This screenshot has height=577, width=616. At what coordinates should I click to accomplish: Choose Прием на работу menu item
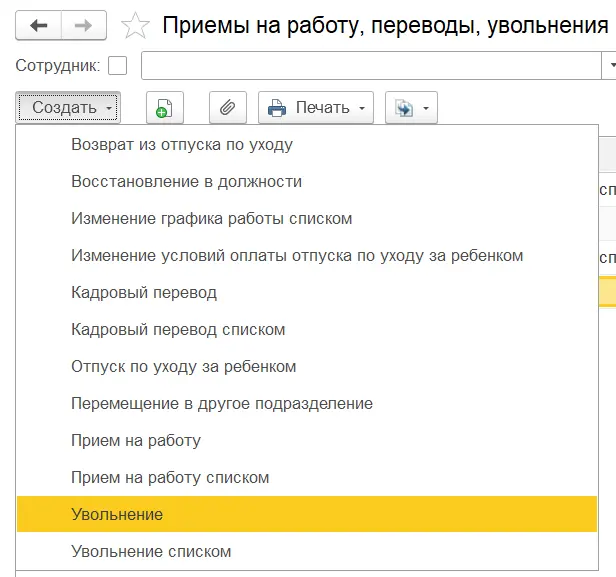click(136, 440)
